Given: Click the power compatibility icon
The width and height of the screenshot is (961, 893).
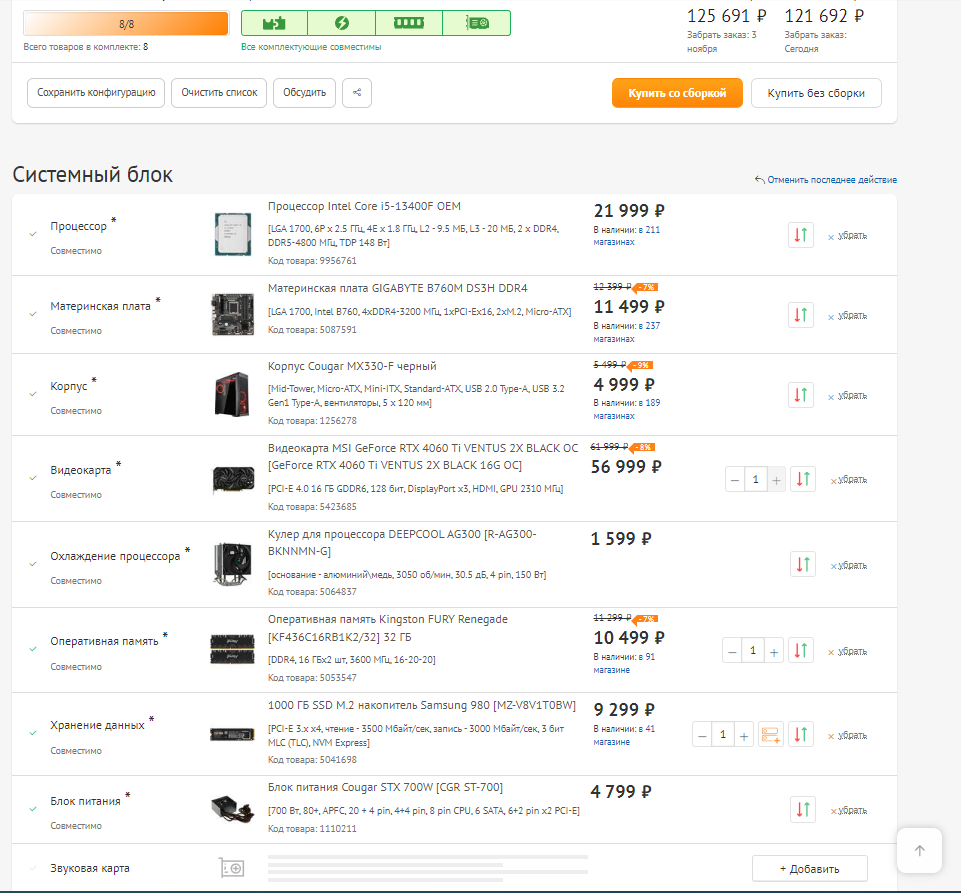Looking at the screenshot, I should click(341, 23).
